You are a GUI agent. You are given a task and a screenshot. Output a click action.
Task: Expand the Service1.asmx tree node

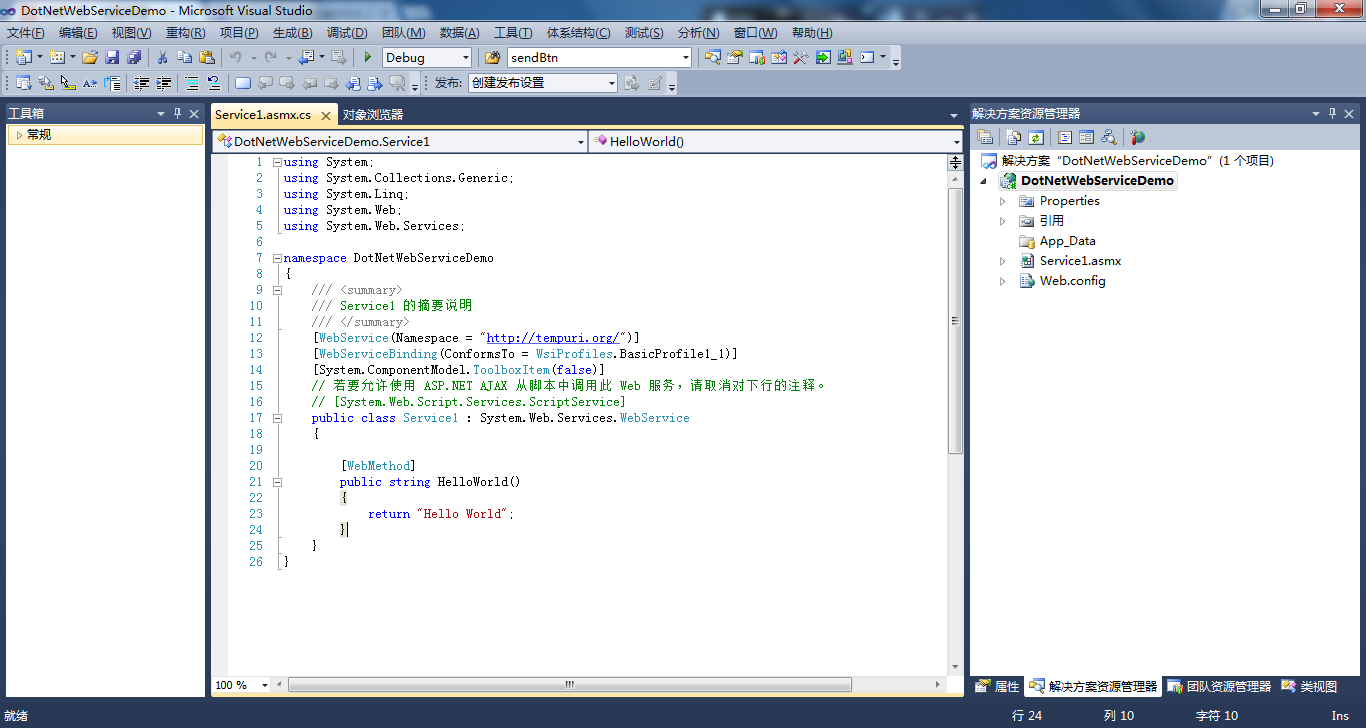[x=1003, y=261]
